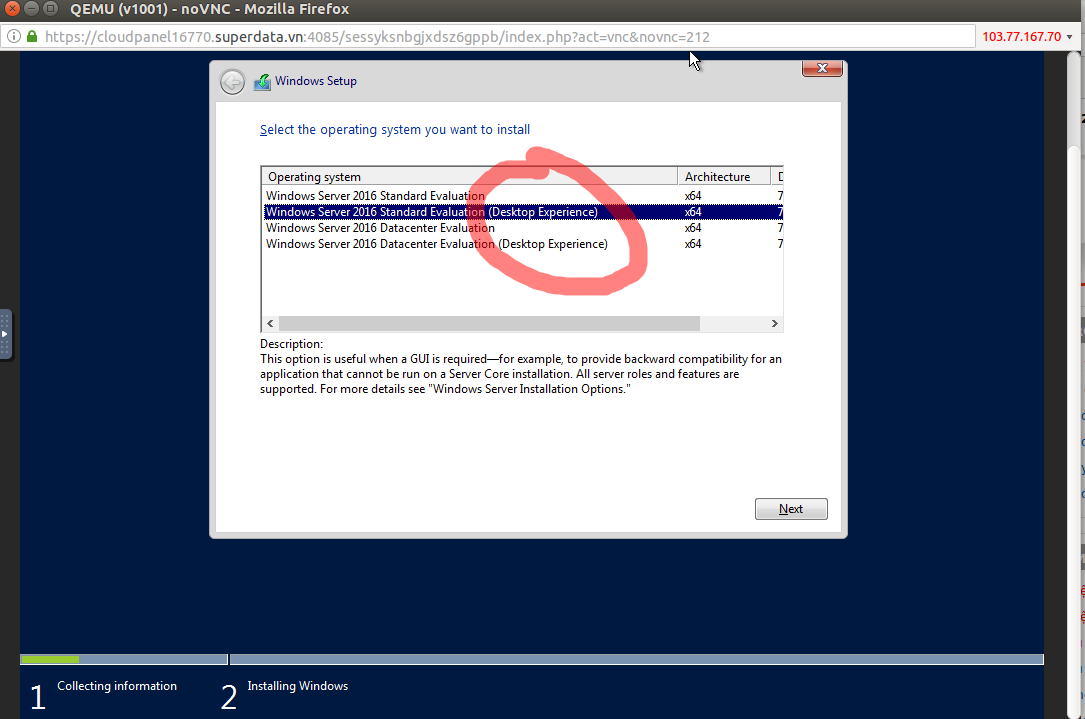Close the Windows Setup dialog

(x=821, y=68)
